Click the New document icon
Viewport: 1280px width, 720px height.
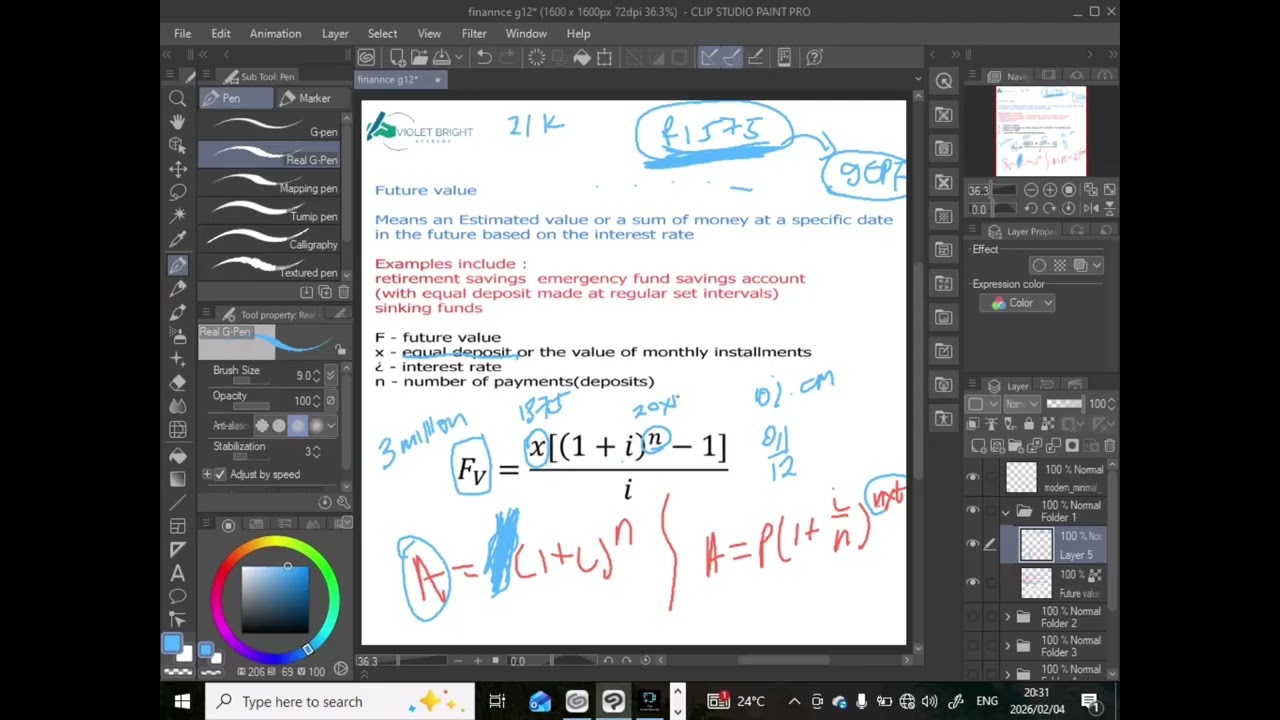tap(397, 58)
